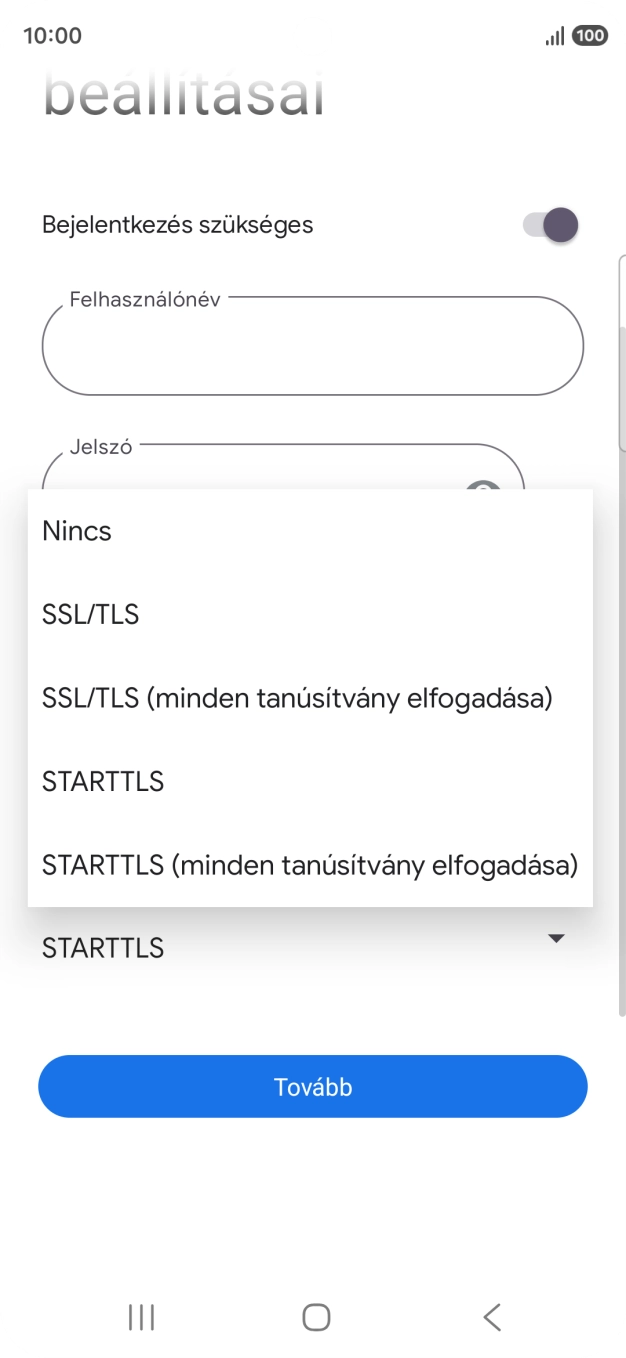This screenshot has width=626, height=1358.
Task: Tap the signal strength icon
Action: pos(553,34)
